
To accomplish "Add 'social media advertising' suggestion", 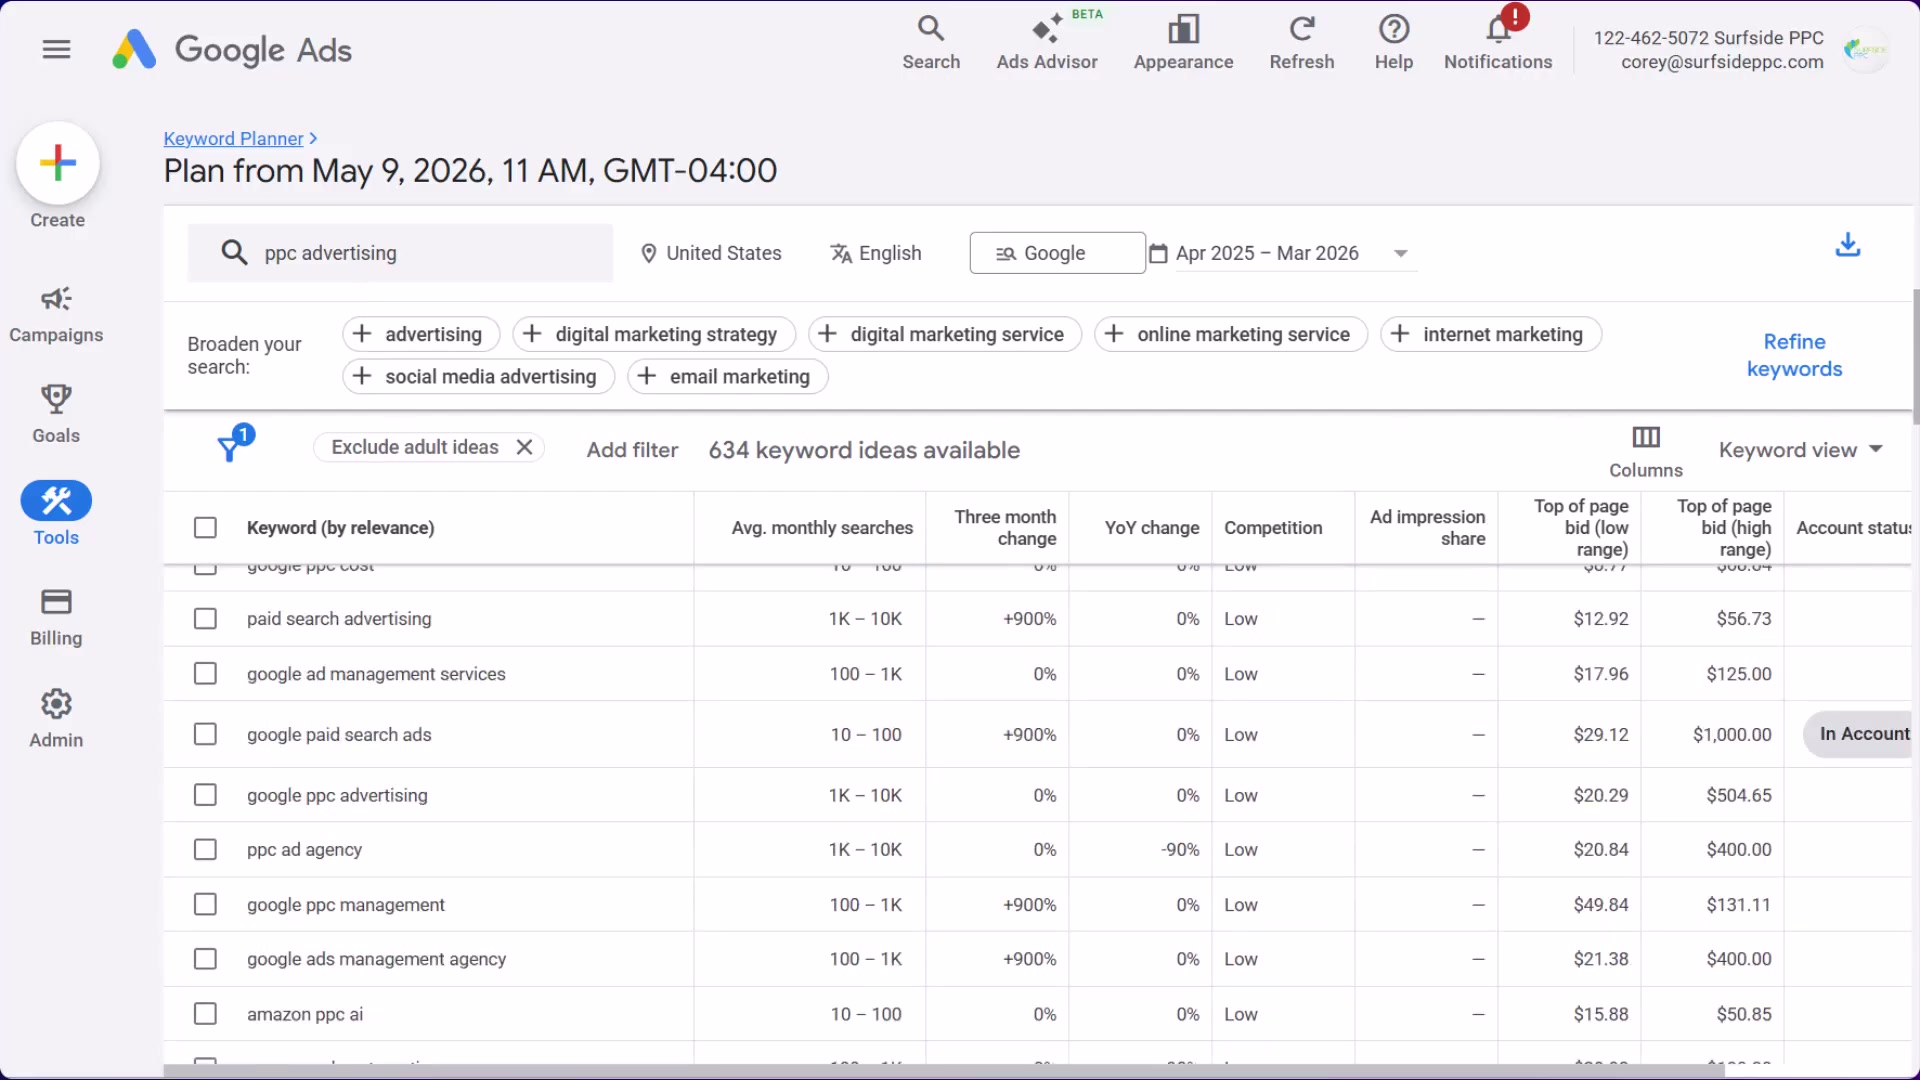I will click(x=478, y=376).
